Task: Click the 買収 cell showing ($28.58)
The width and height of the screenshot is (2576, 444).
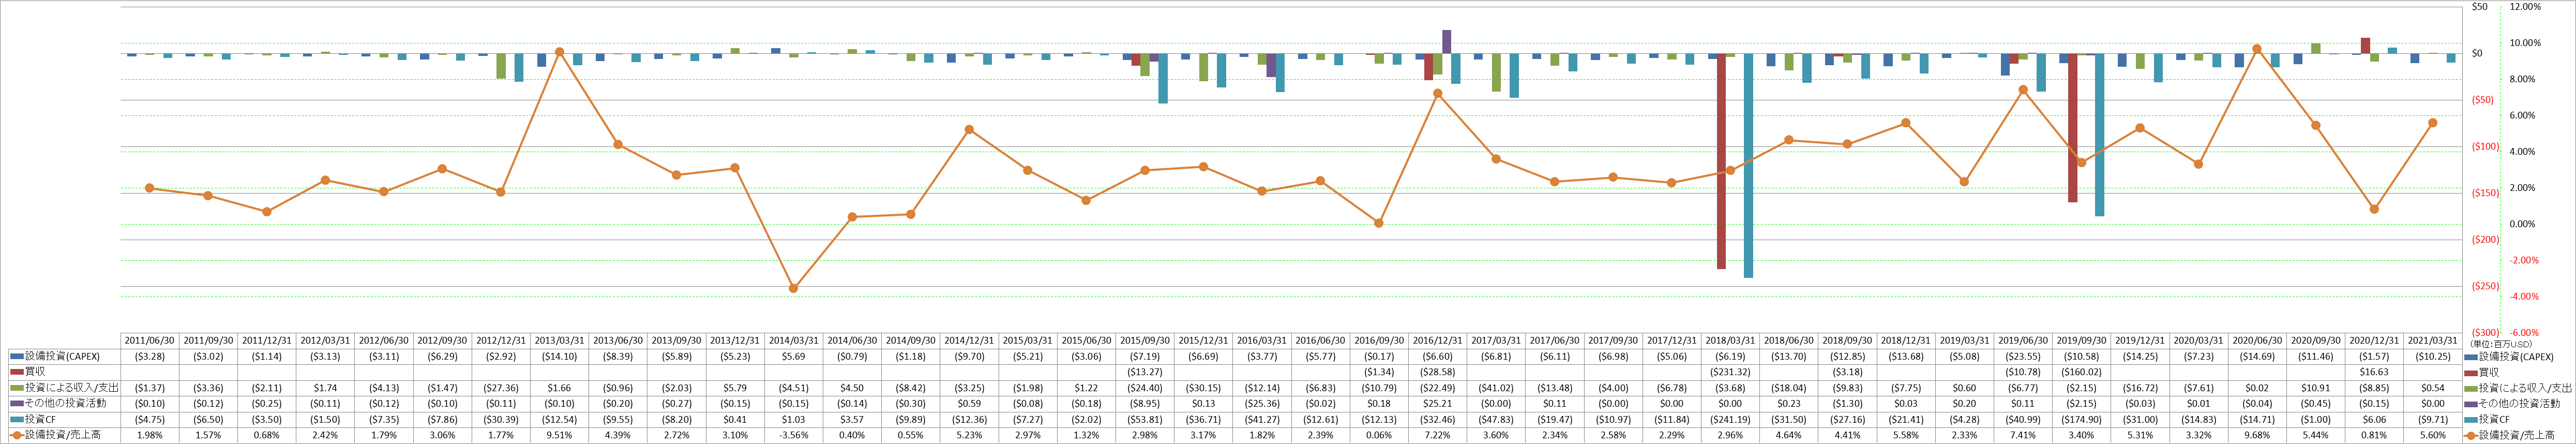Action: (1437, 372)
